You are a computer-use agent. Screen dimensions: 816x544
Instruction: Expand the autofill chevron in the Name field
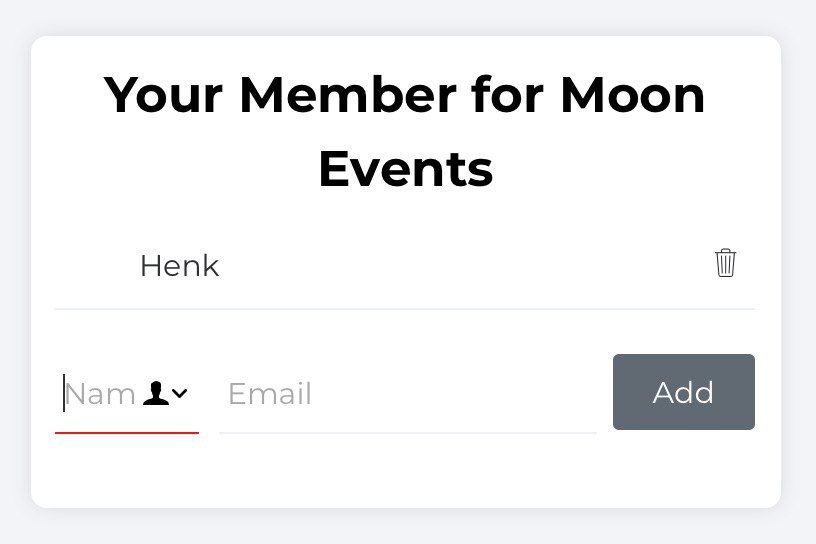tap(180, 394)
